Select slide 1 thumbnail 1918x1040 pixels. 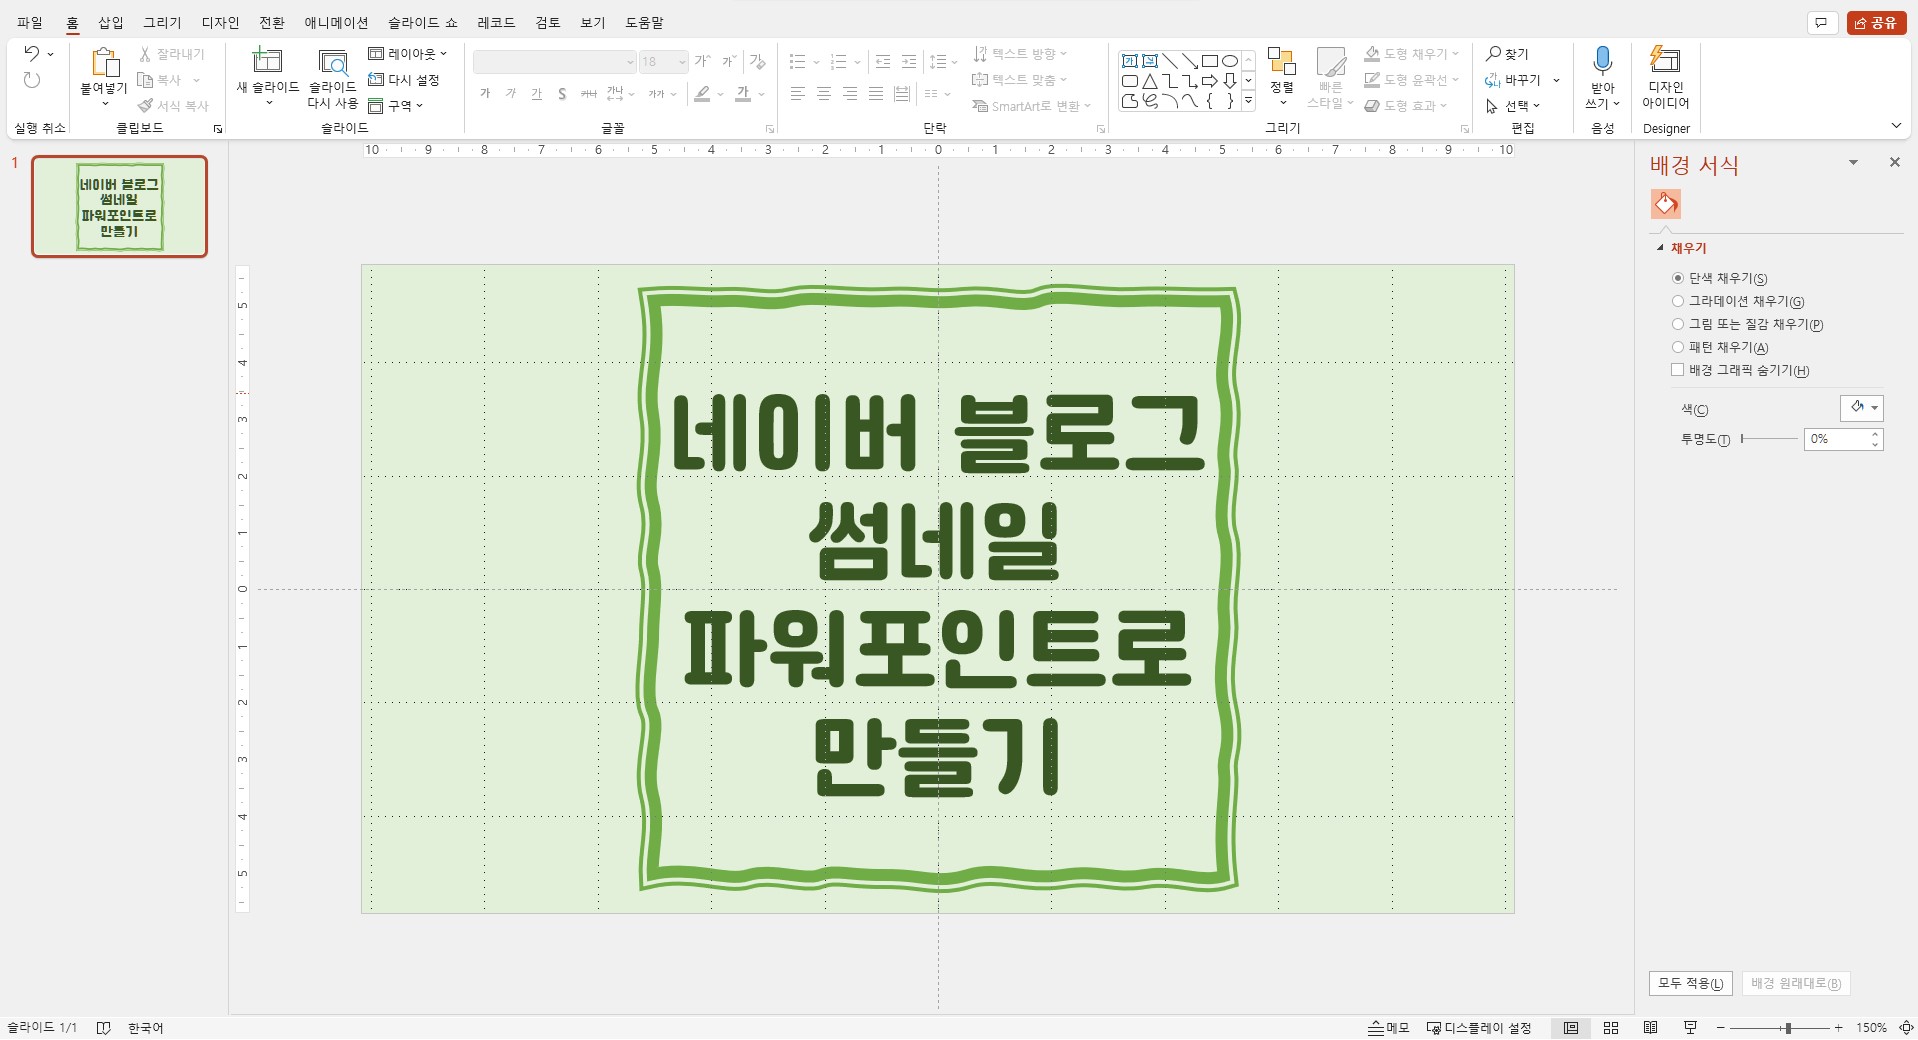point(119,207)
